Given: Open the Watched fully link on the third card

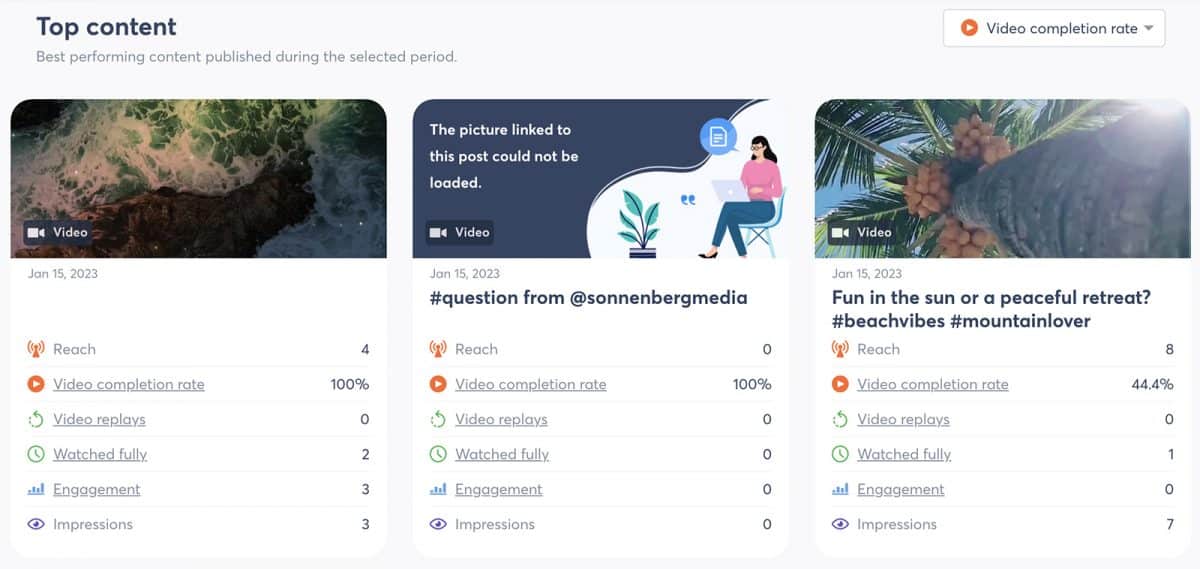Looking at the screenshot, I should click(x=904, y=454).
